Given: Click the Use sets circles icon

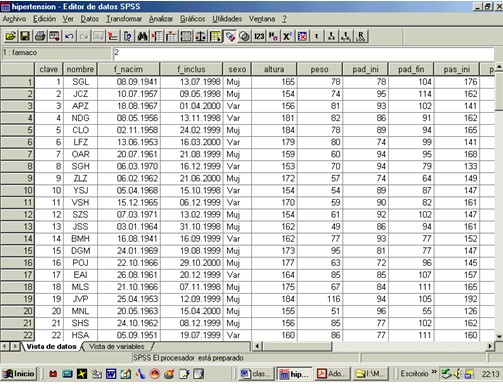Looking at the screenshot, I should point(245,36).
